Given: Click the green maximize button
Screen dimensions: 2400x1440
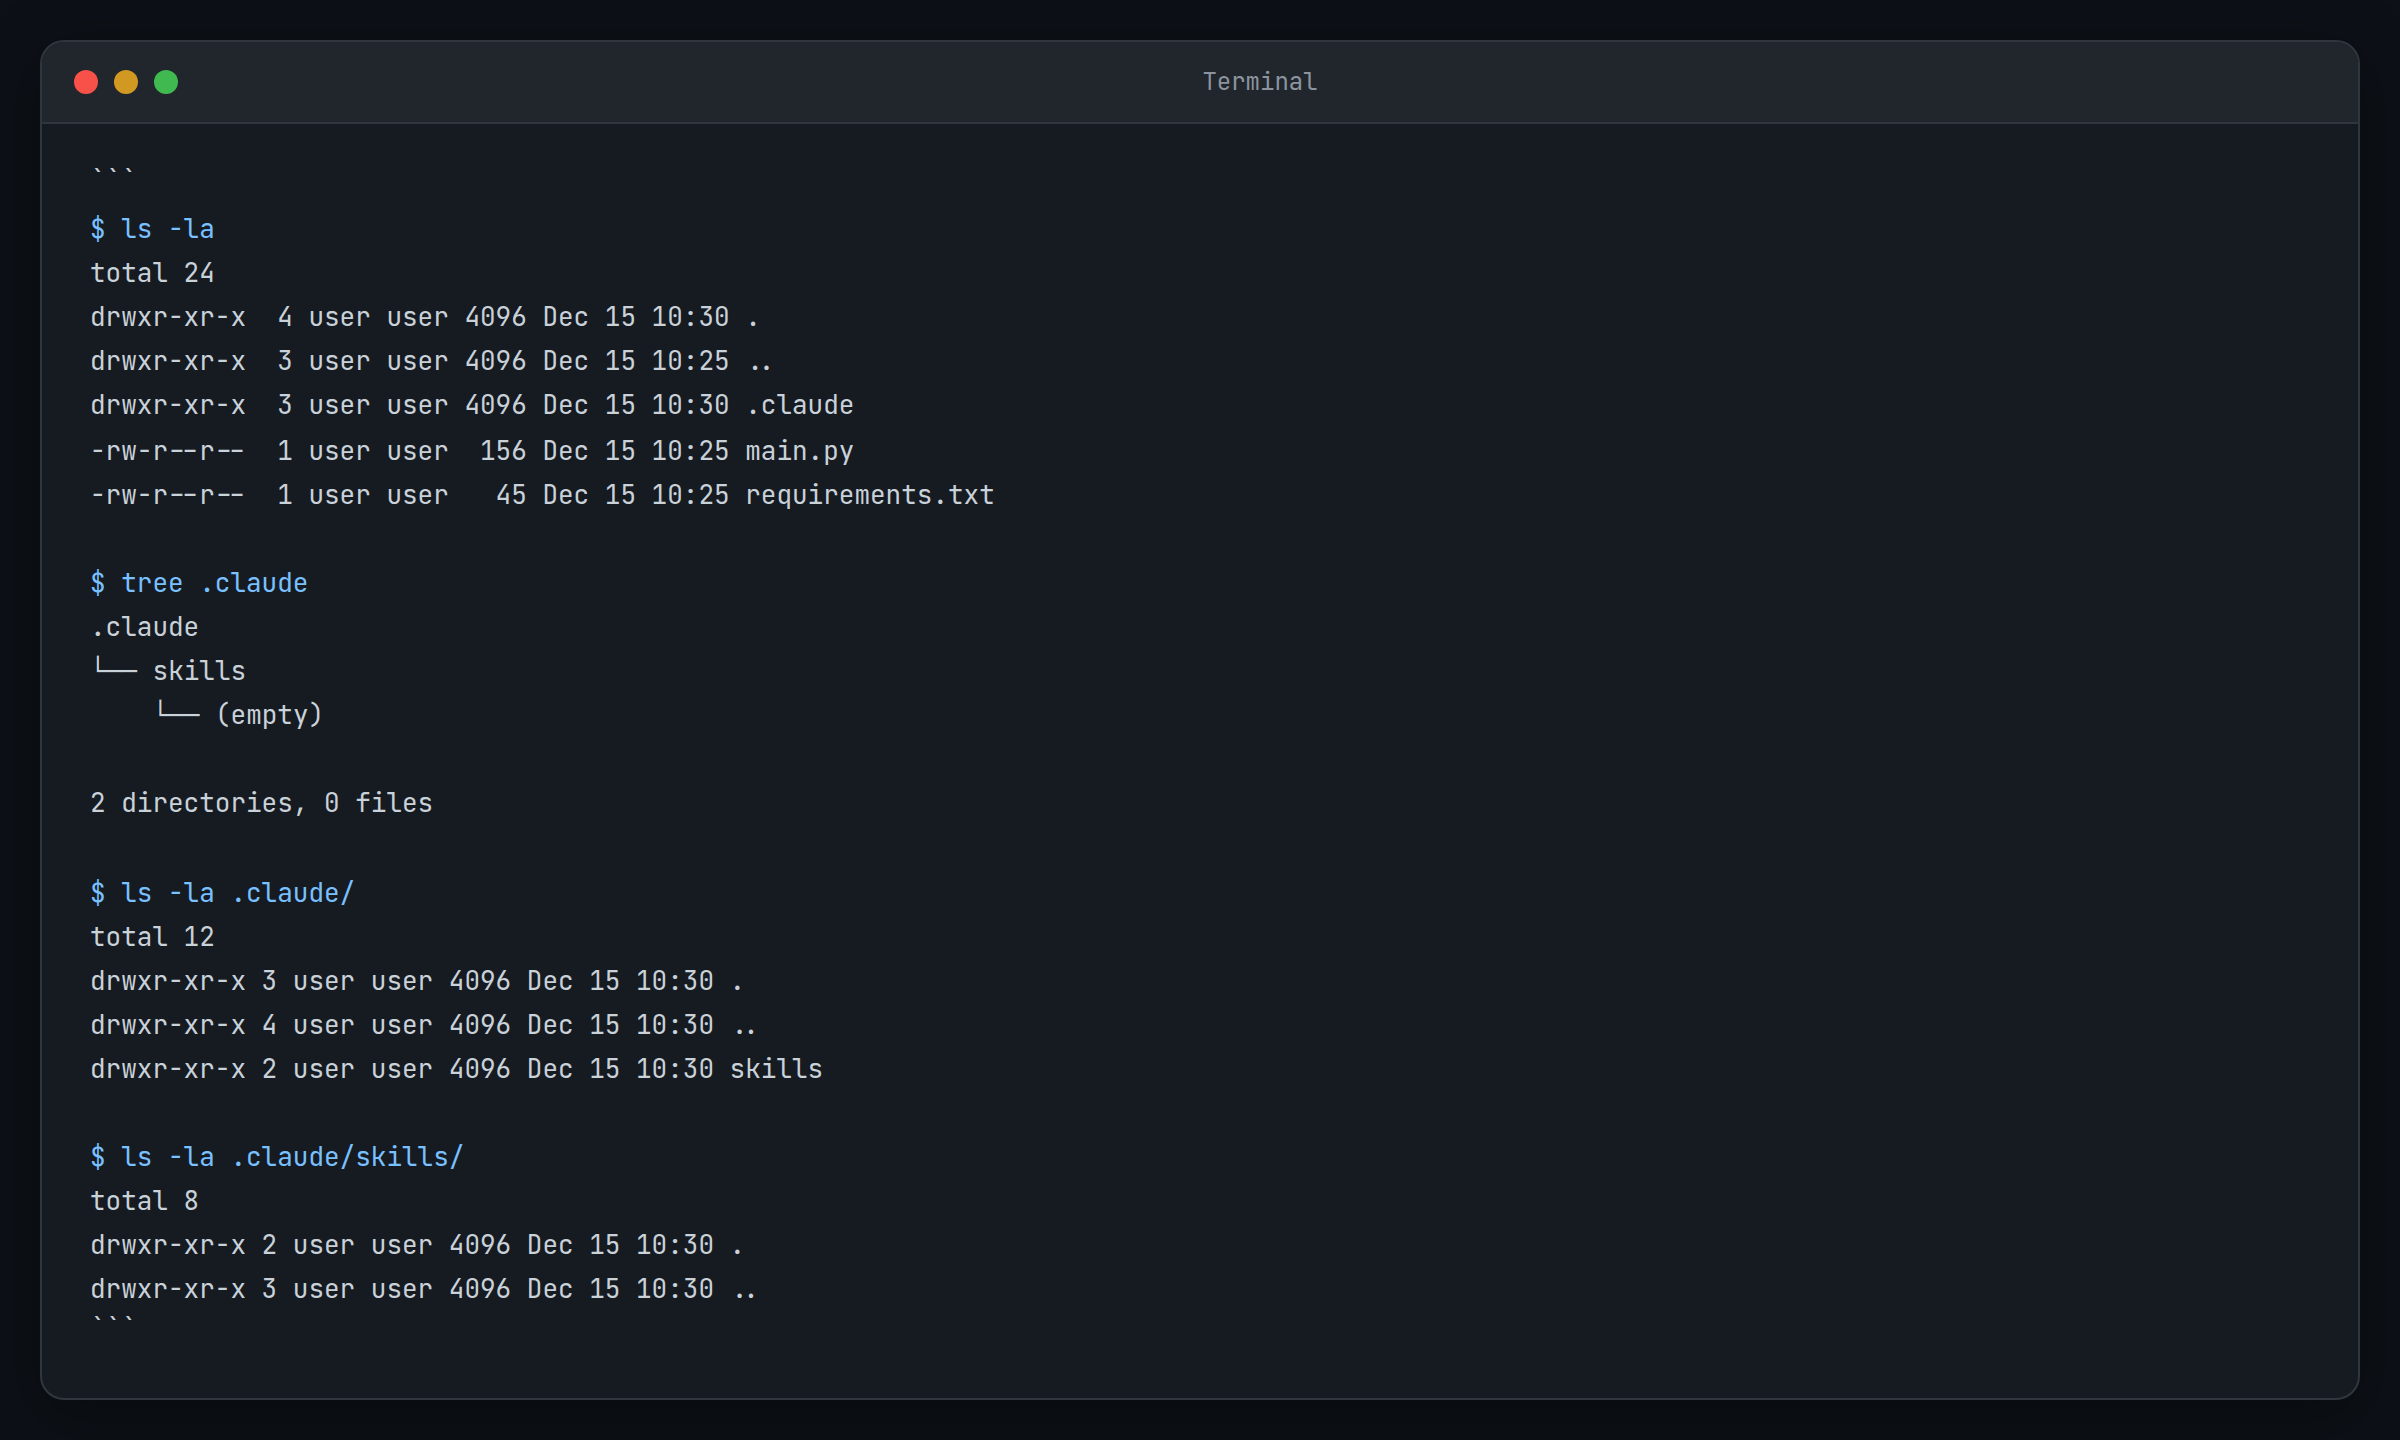Looking at the screenshot, I should click(x=168, y=82).
